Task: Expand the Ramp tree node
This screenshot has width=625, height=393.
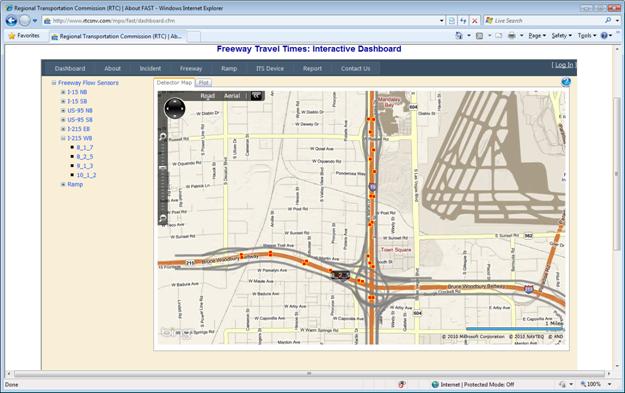Action: 63,185
